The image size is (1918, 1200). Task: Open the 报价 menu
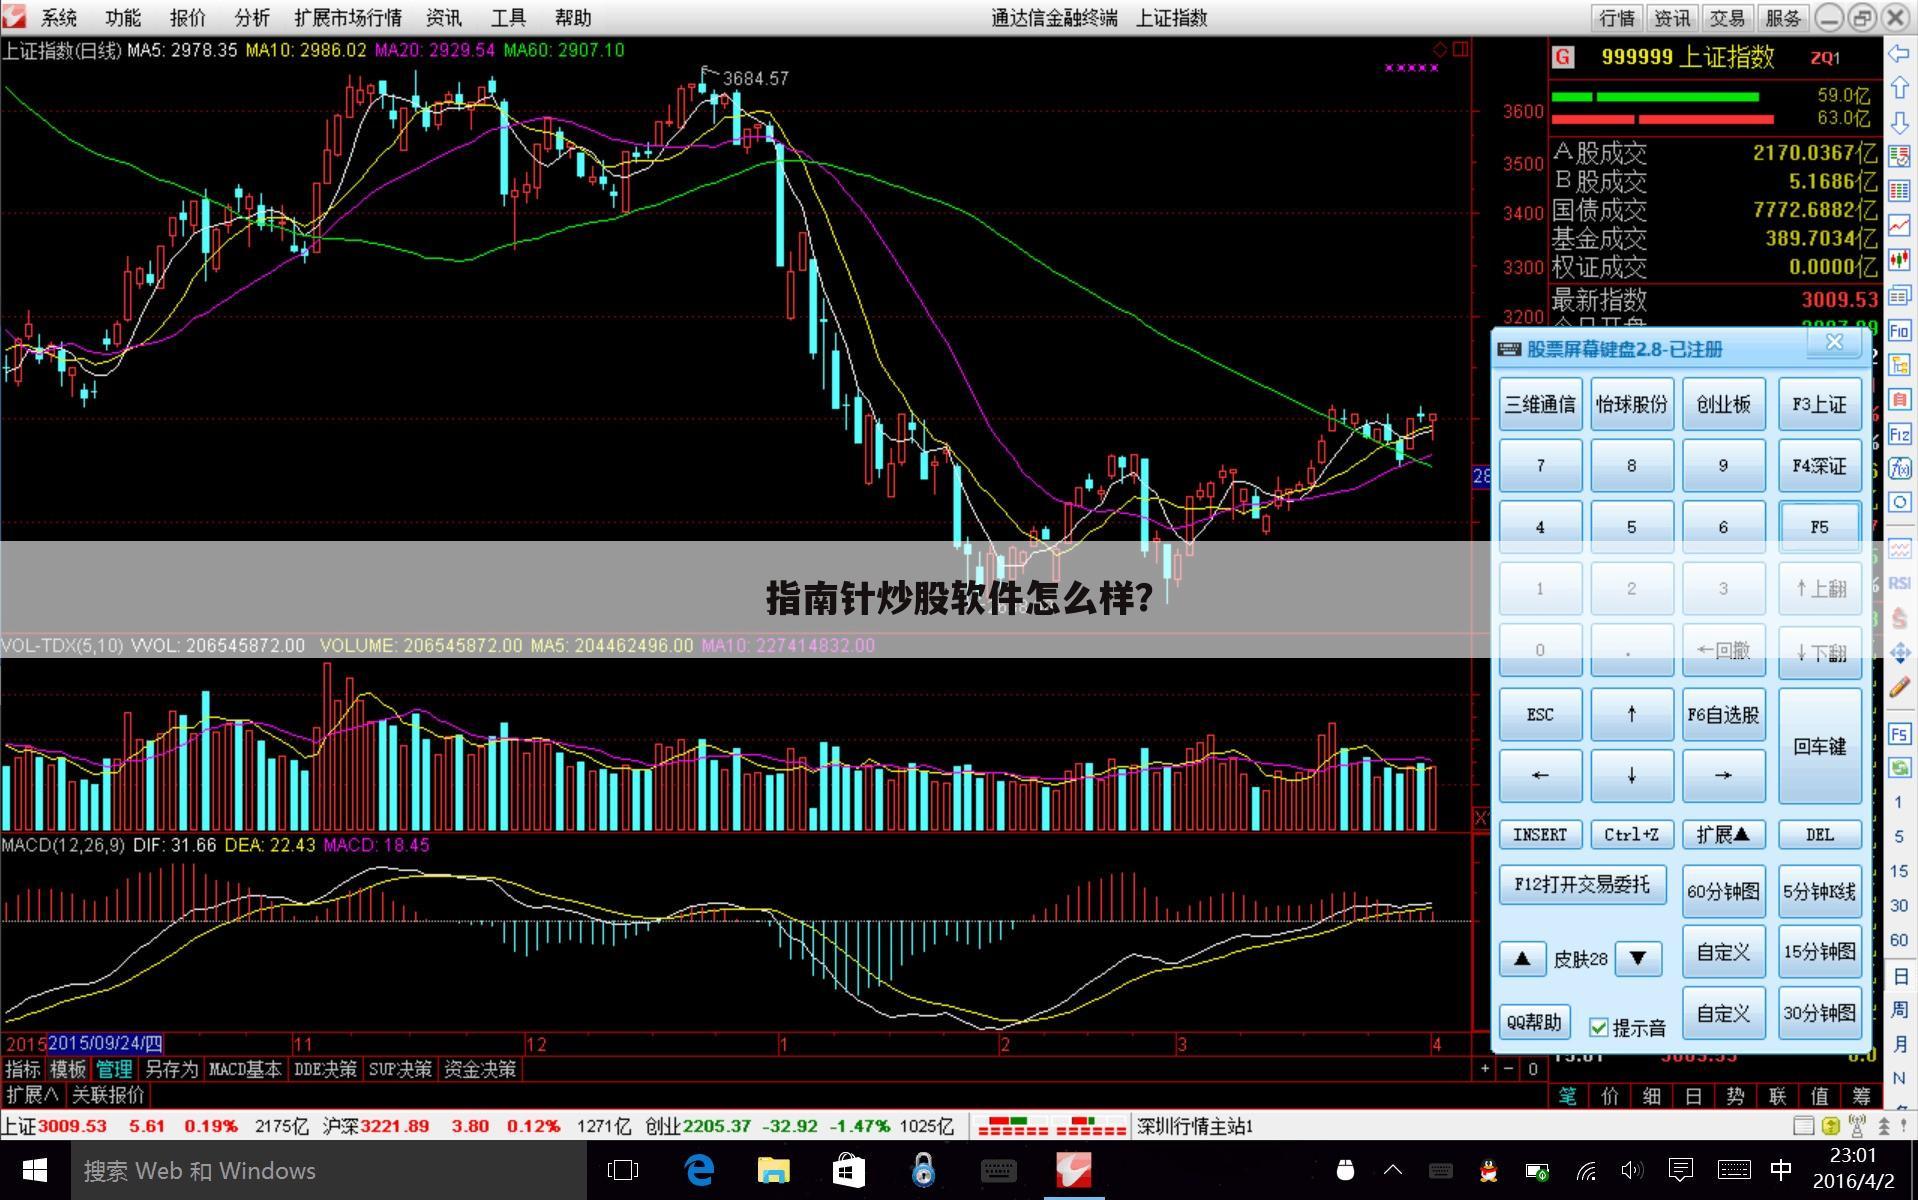click(x=187, y=18)
